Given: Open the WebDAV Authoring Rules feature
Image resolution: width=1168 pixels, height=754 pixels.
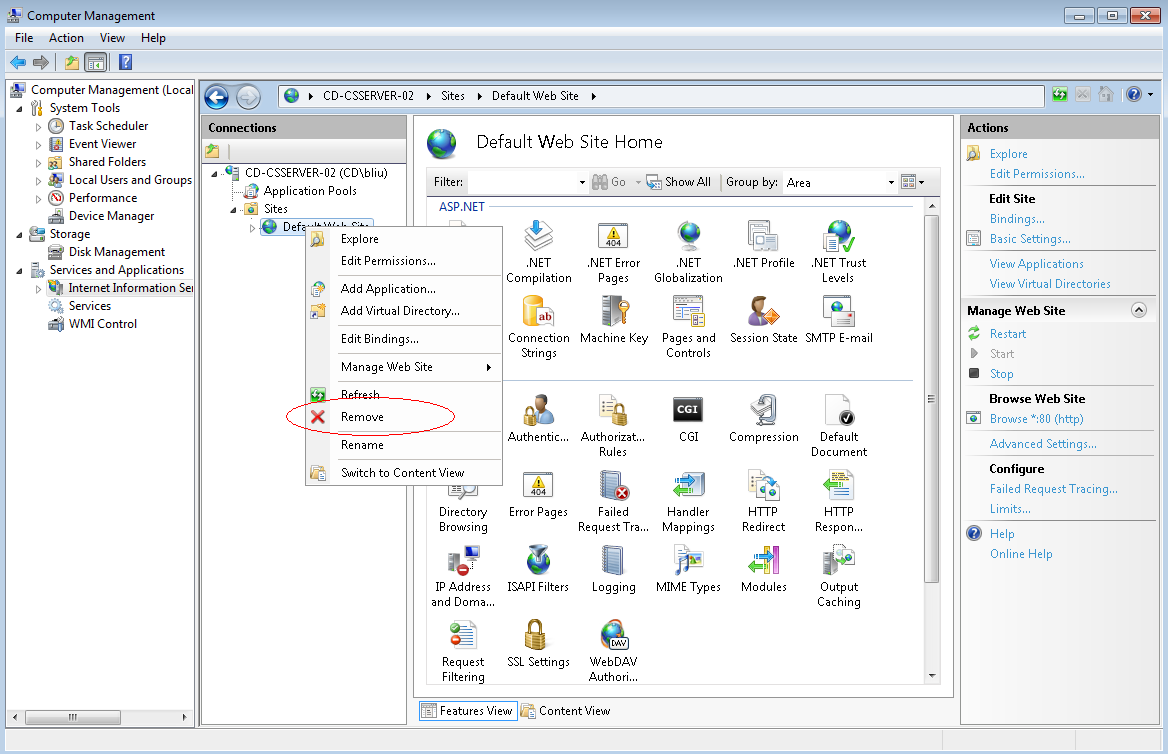Looking at the screenshot, I should [613, 652].
